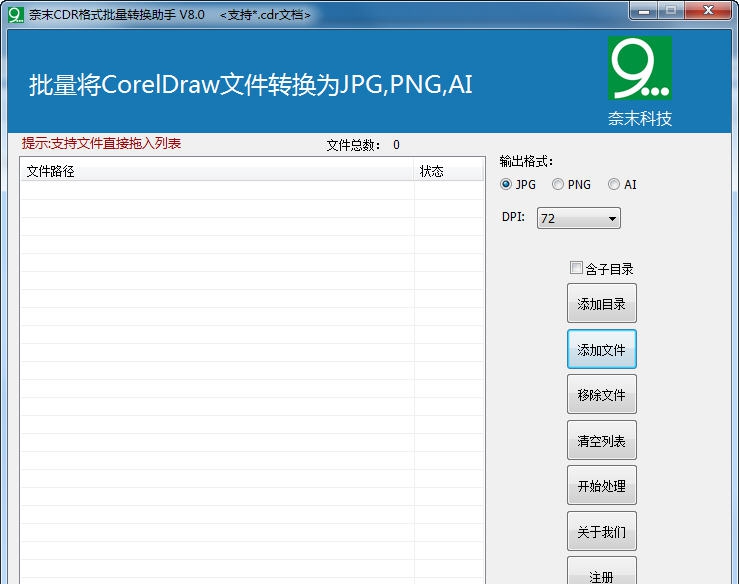Image resolution: width=739 pixels, height=584 pixels.
Task: Click the large green 9 logo in banner
Action: click(640, 68)
